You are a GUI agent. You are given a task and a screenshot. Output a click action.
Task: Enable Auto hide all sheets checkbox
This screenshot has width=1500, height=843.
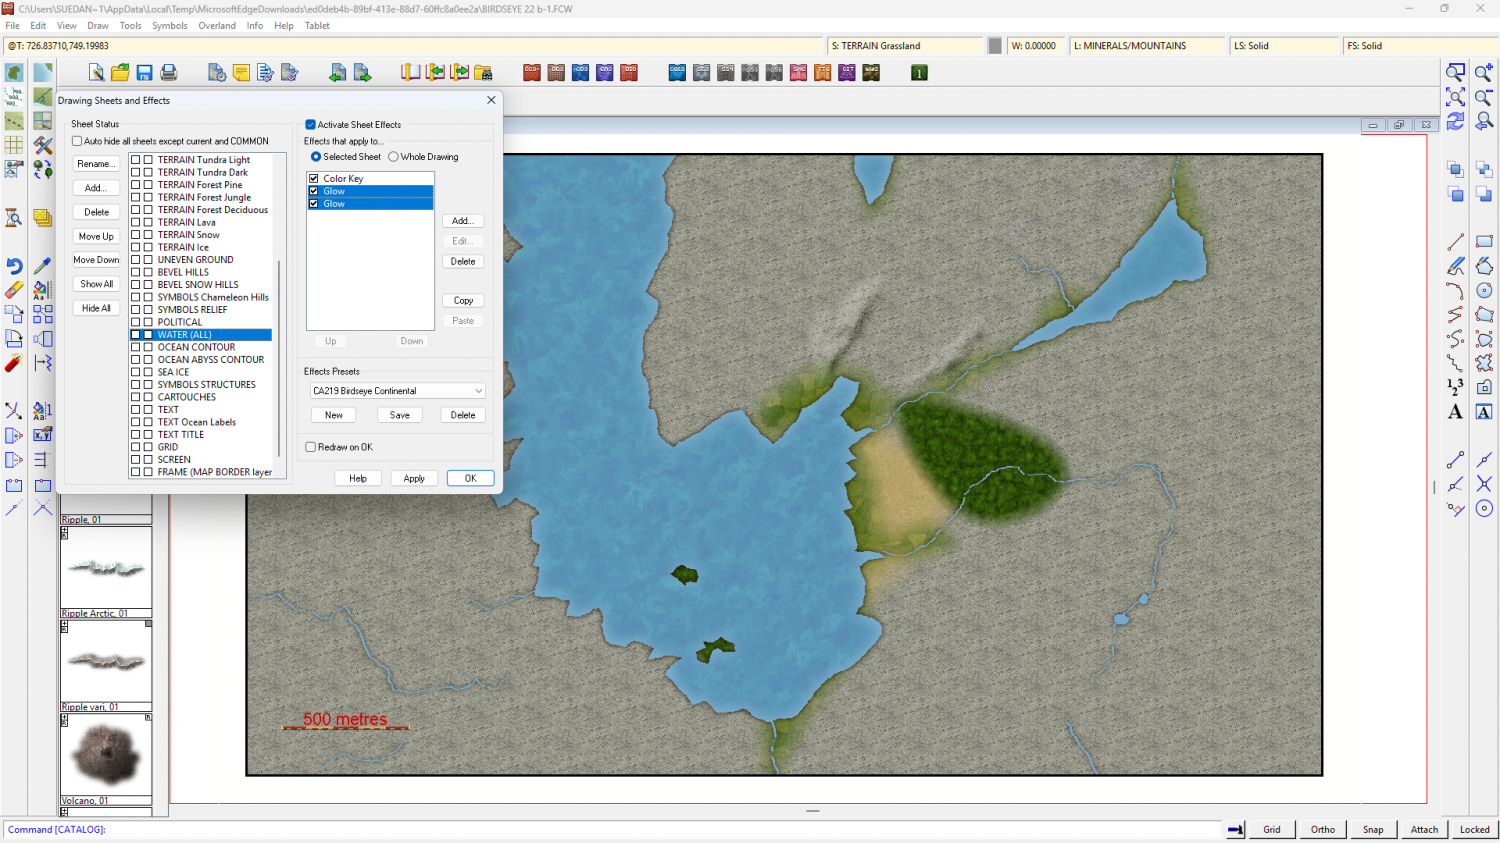[x=77, y=141]
